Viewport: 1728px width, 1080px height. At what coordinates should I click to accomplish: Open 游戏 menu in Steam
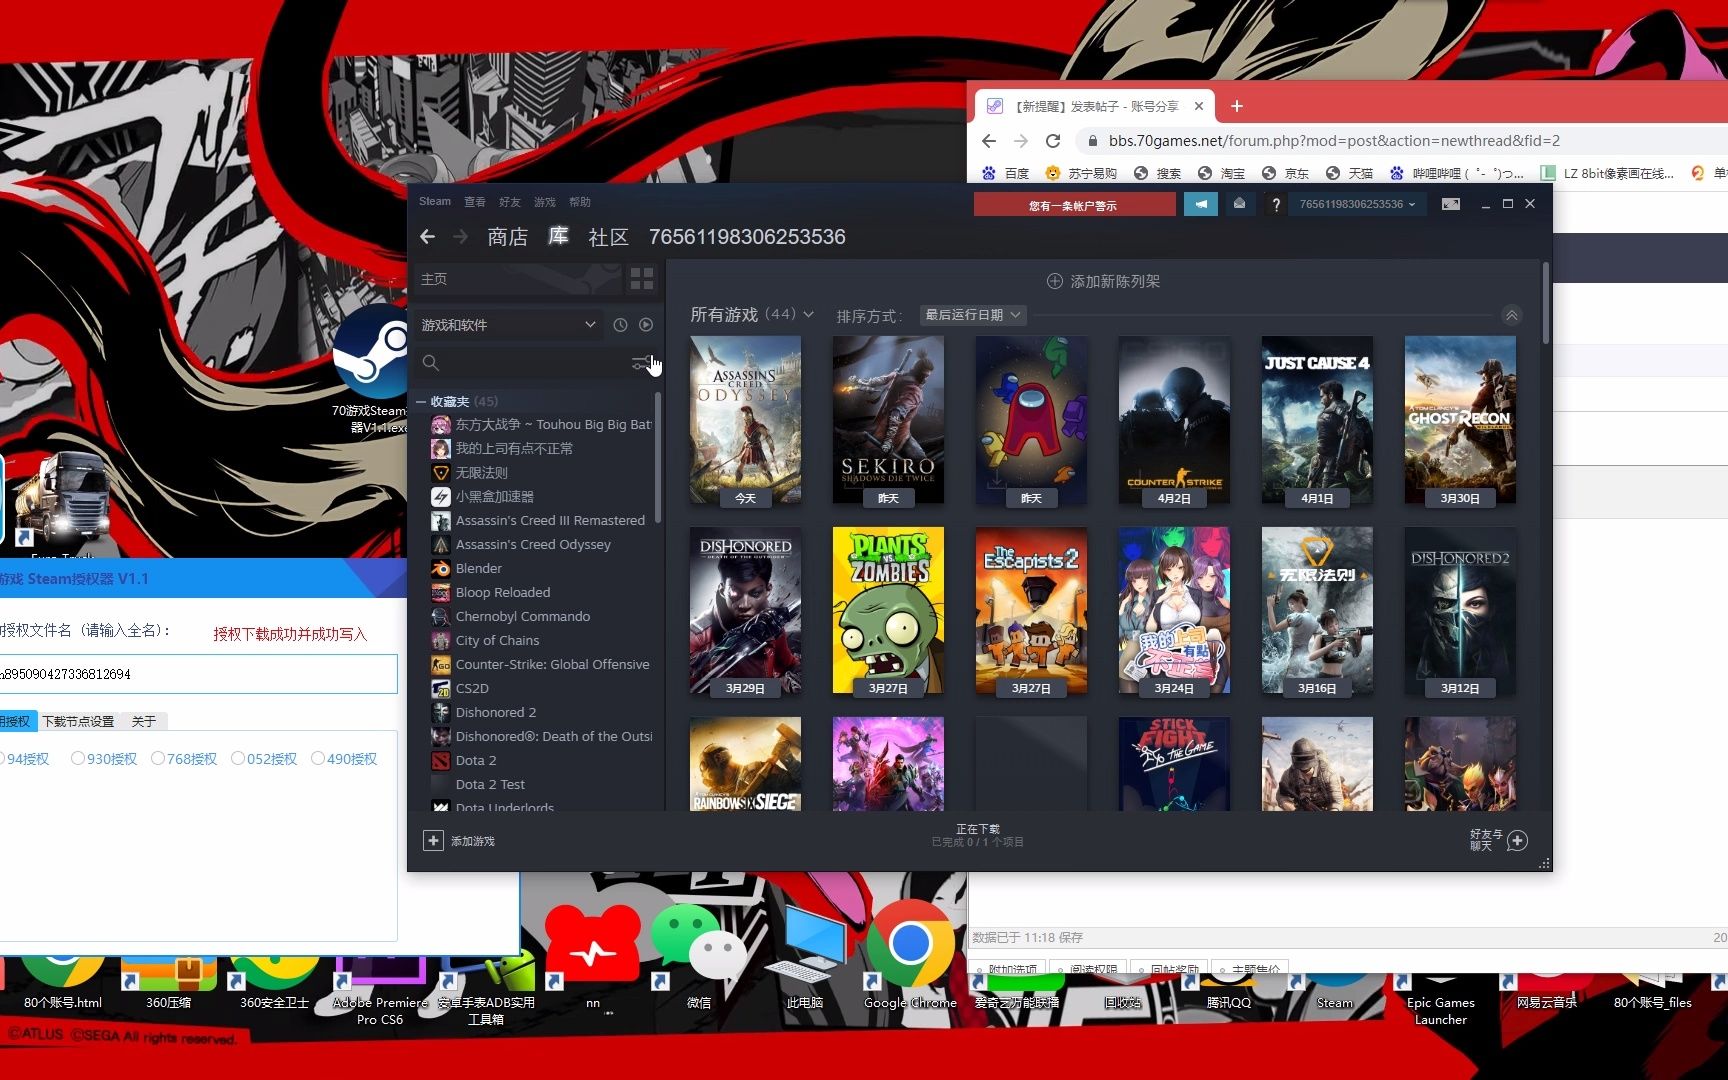(x=545, y=202)
